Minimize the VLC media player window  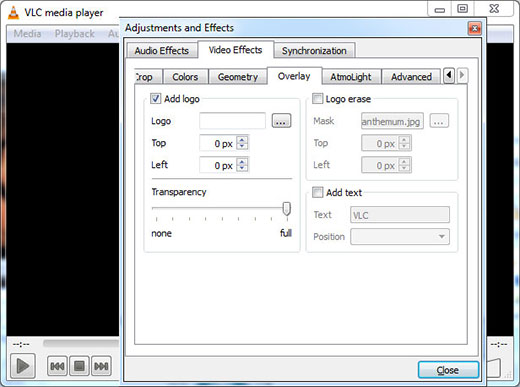(440, 9)
